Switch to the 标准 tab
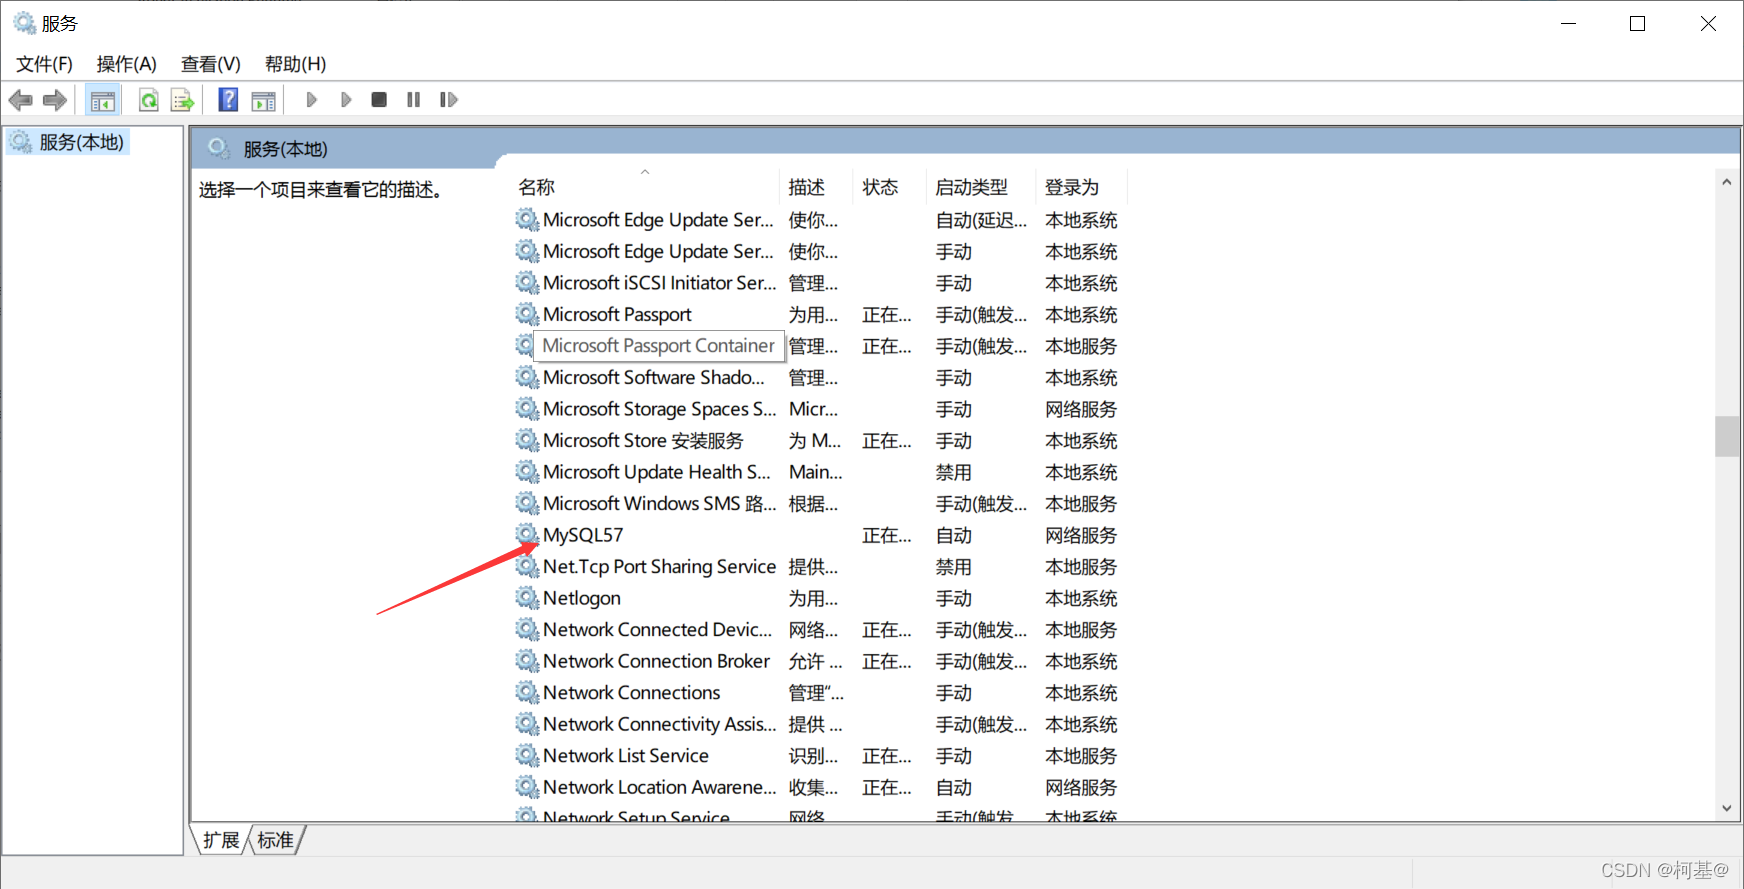Screen dimensions: 1744x889 276,840
